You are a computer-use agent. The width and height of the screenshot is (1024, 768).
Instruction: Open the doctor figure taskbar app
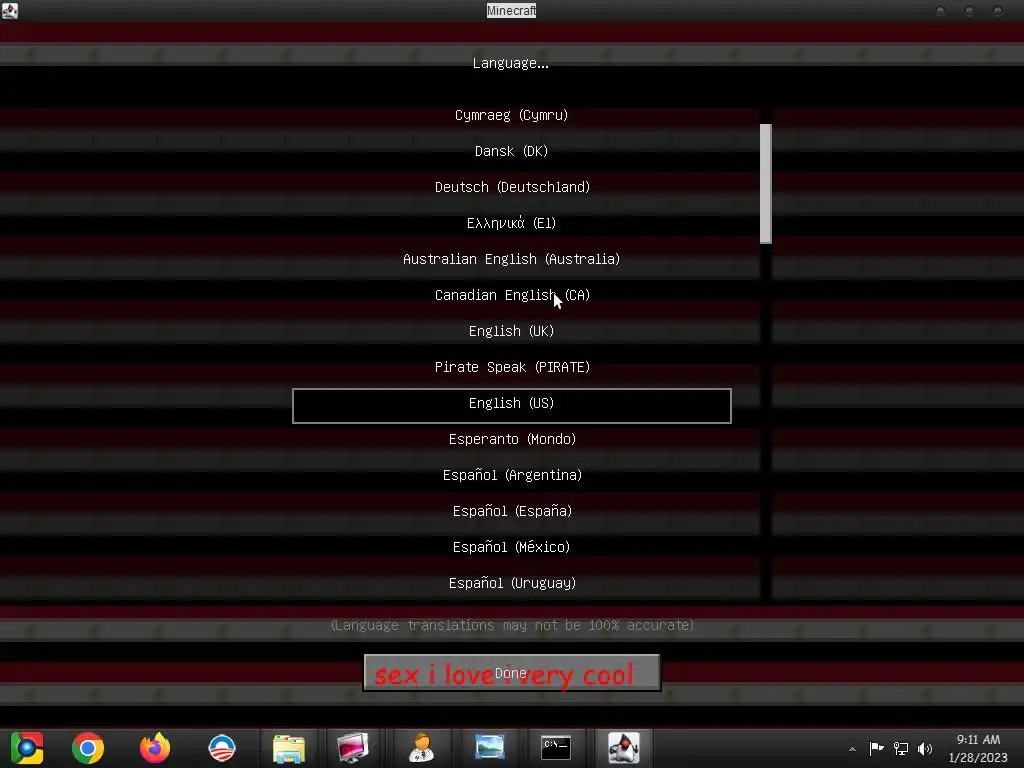[422, 748]
